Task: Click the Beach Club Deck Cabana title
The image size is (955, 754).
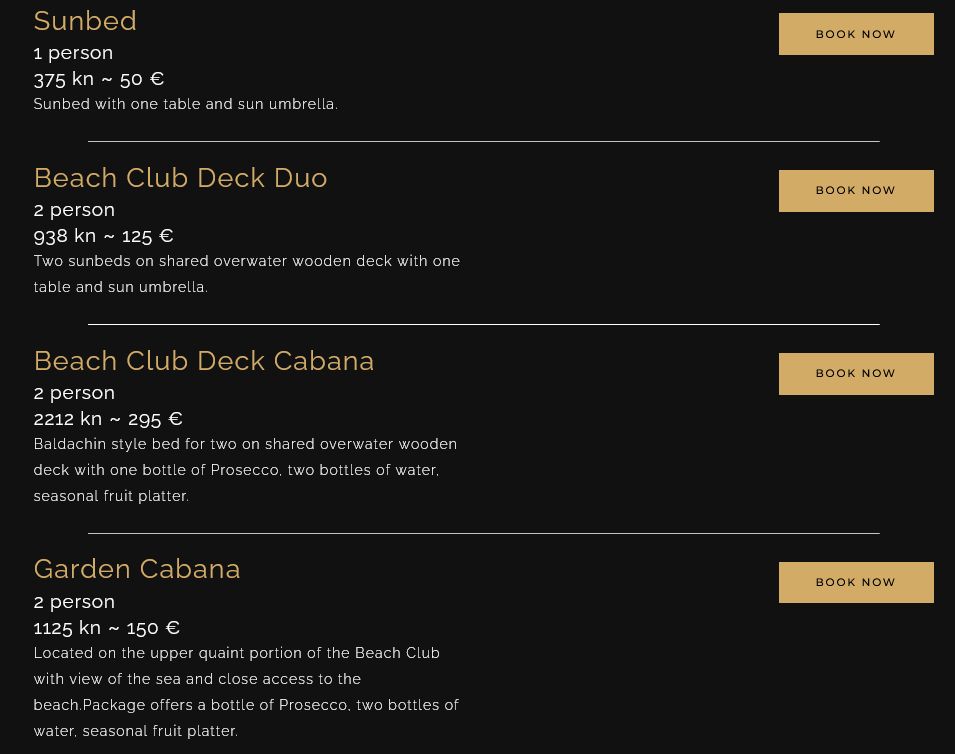Action: [203, 361]
